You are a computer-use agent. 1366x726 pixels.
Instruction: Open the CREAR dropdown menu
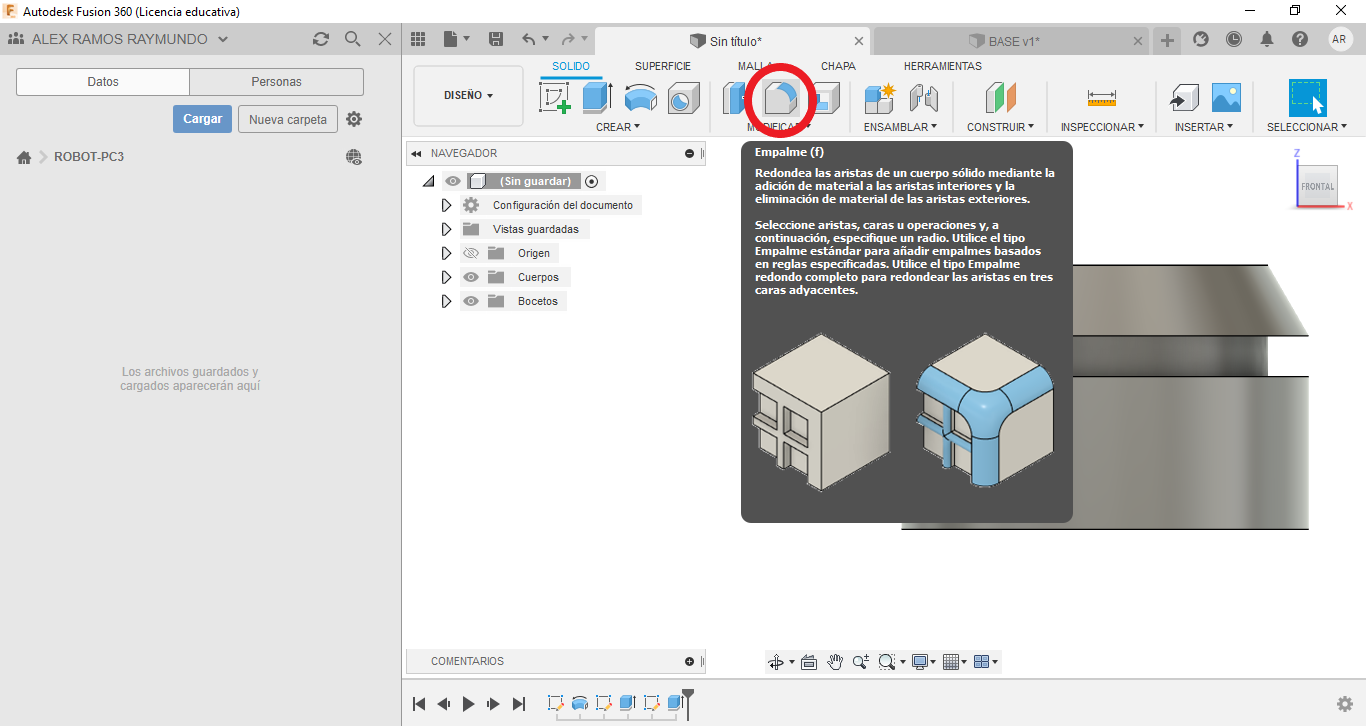tap(618, 127)
